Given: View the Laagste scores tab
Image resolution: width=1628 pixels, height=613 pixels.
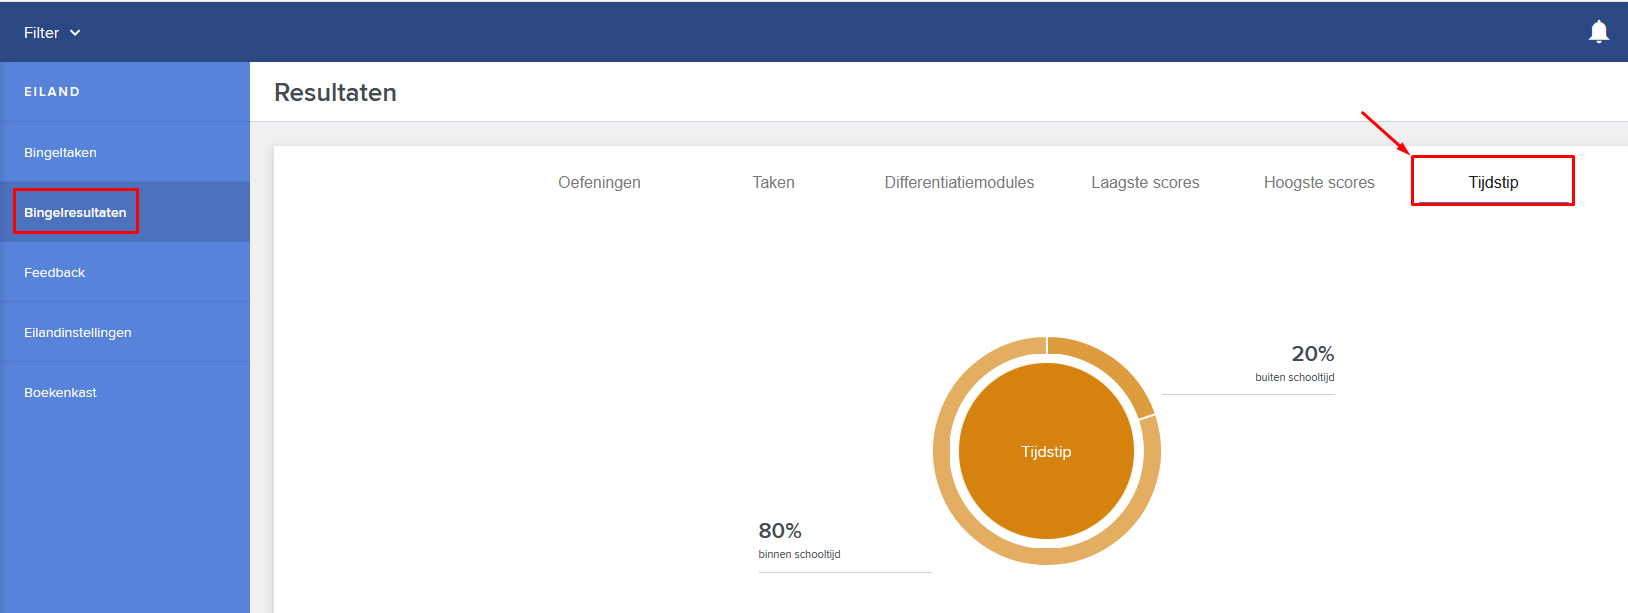Looking at the screenshot, I should pyautogui.click(x=1145, y=182).
